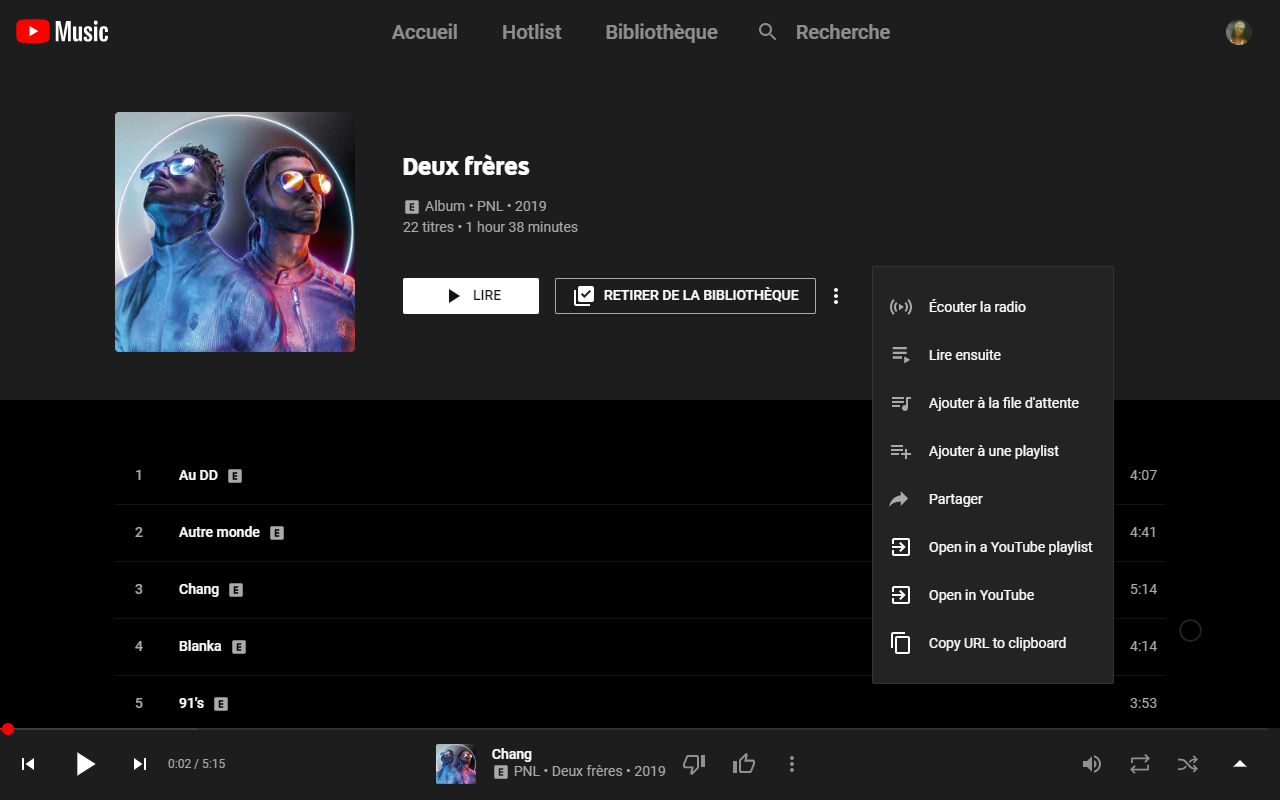This screenshot has height=800, width=1280.
Task: Choose Ajouter à une playlist
Action: [992, 451]
